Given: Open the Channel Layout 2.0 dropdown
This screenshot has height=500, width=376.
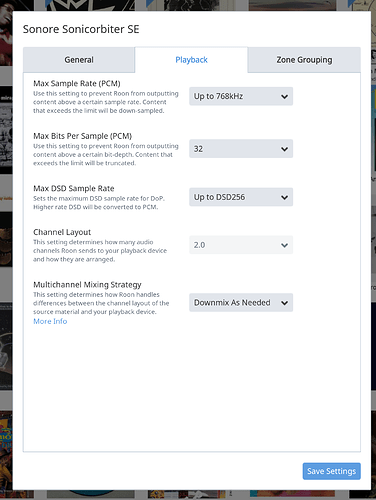Looking at the screenshot, I should [241, 245].
